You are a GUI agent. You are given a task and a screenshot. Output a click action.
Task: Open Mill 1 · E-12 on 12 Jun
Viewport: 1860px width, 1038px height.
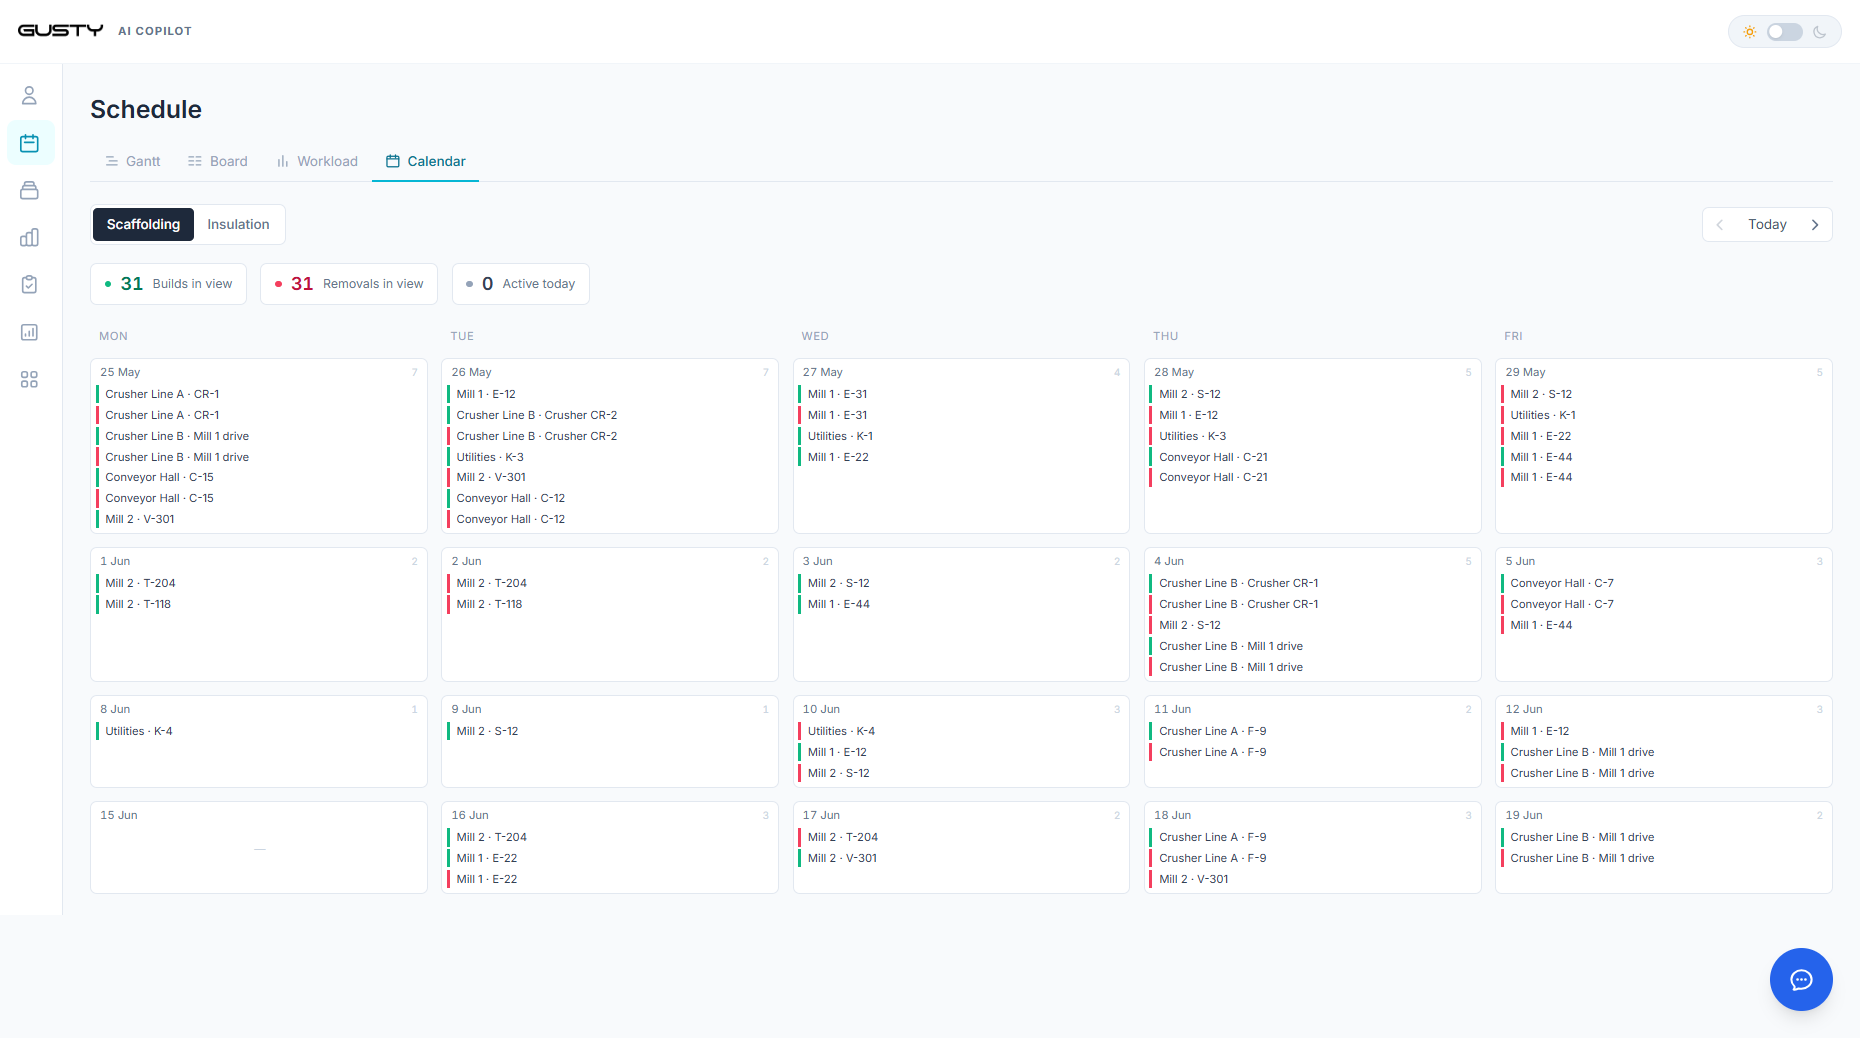coord(1664,731)
